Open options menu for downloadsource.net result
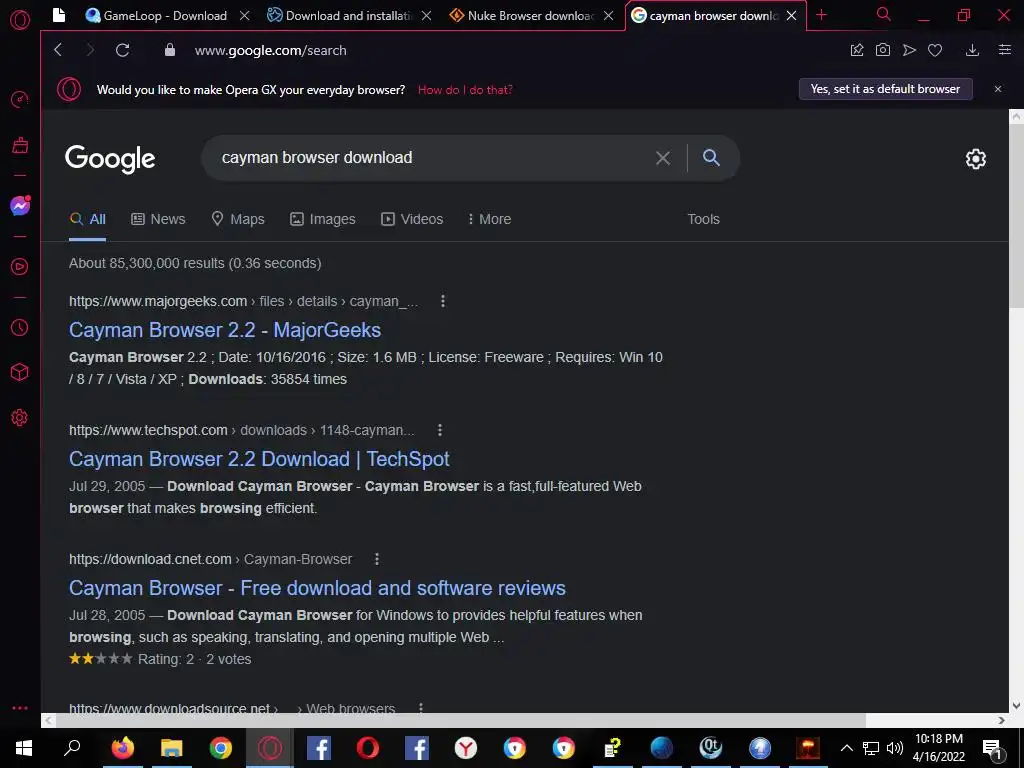 point(421,708)
